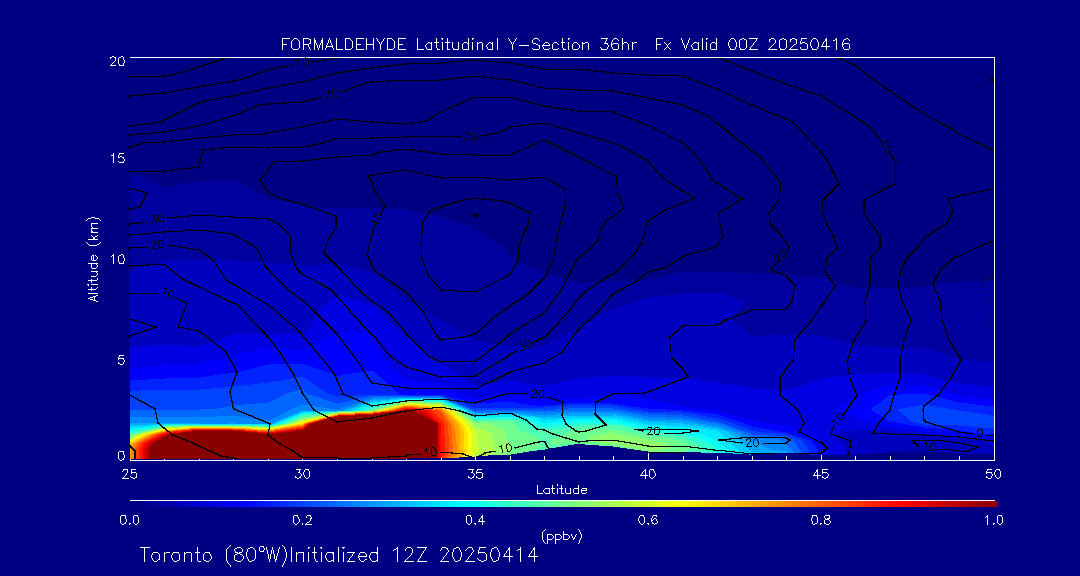Click the 'Latitude' horizontal axis label
Image resolution: width=1080 pixels, height=576 pixels.
point(562,490)
